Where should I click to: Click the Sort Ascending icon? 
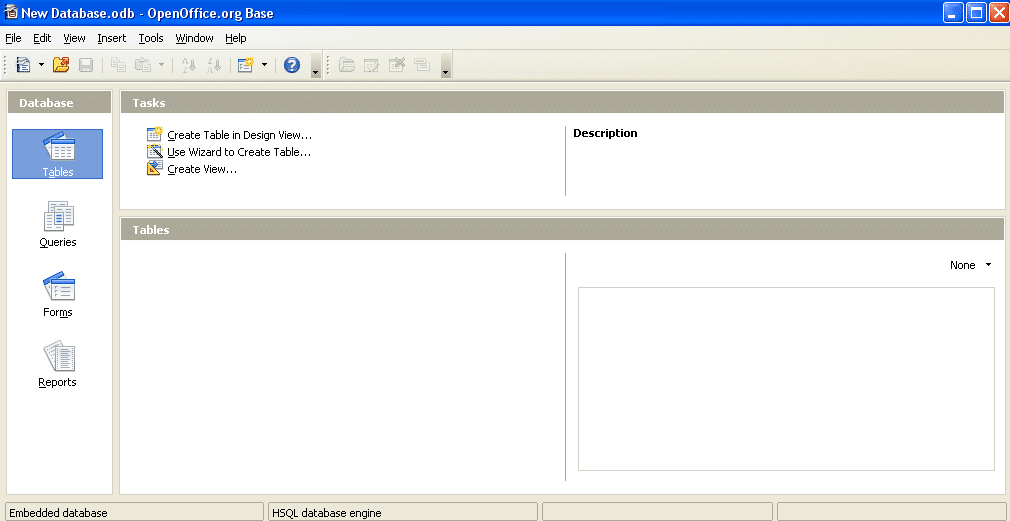[x=189, y=64]
